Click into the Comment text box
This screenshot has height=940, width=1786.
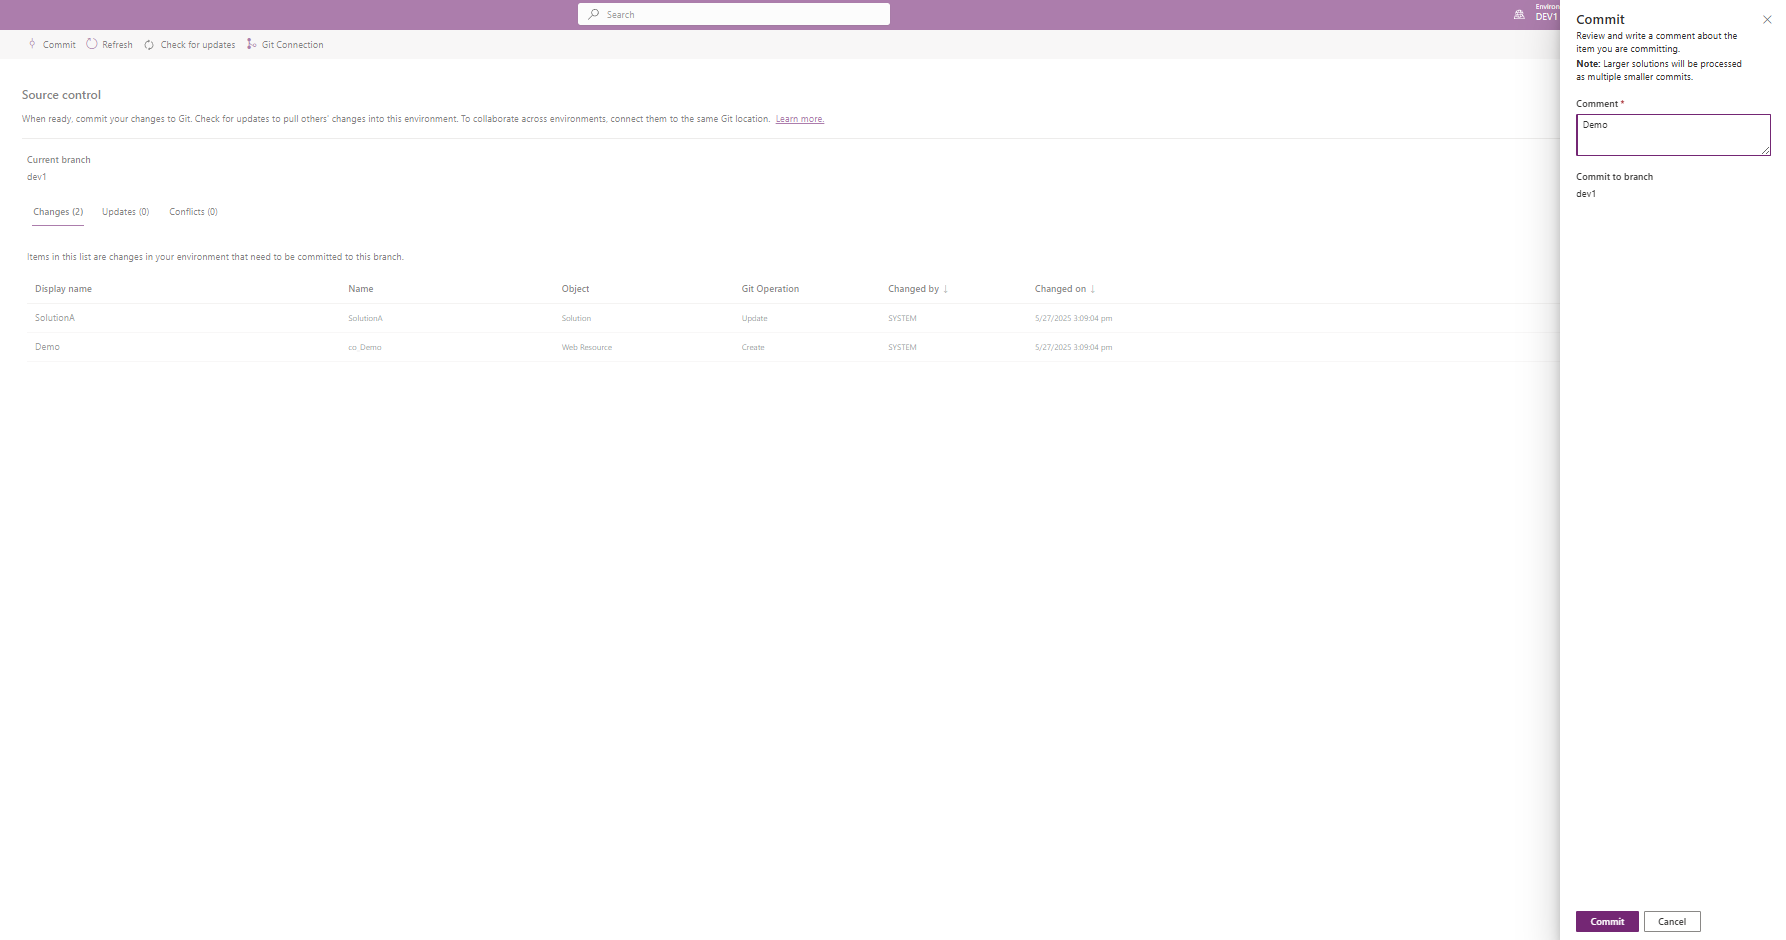[x=1672, y=135]
